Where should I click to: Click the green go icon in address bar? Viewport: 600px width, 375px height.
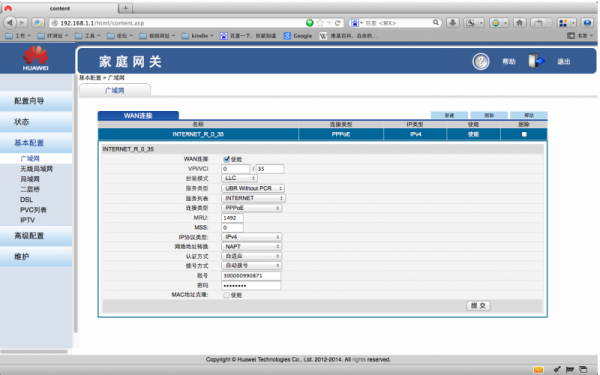click(x=310, y=23)
